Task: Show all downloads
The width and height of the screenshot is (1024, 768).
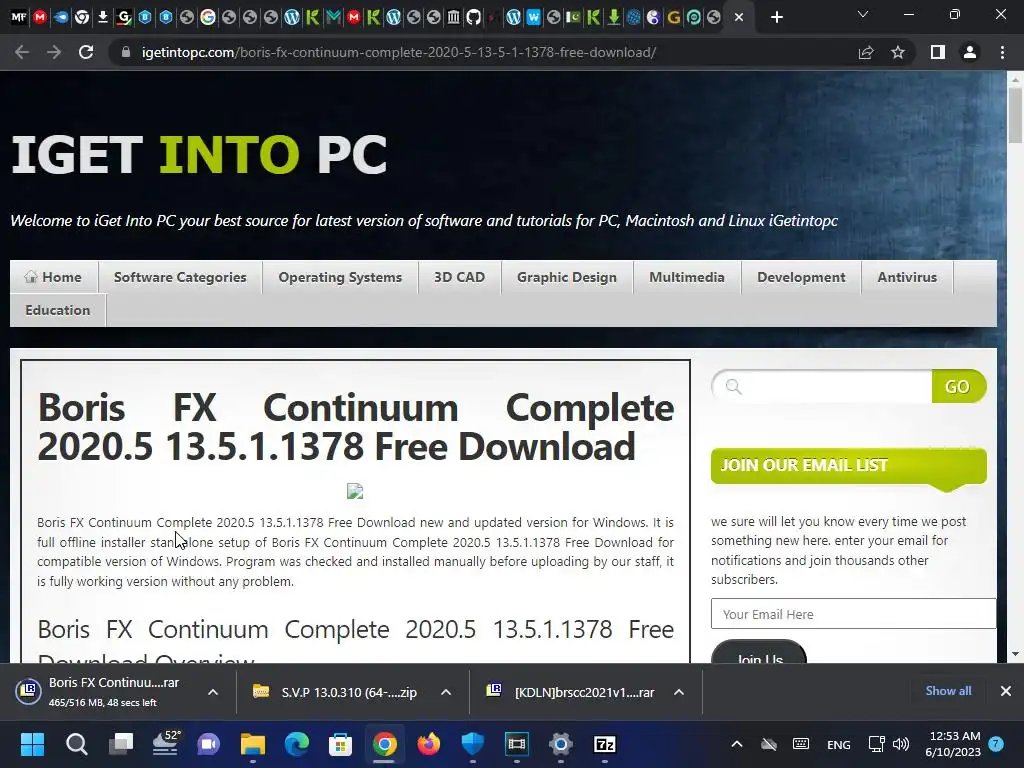Action: click(948, 691)
